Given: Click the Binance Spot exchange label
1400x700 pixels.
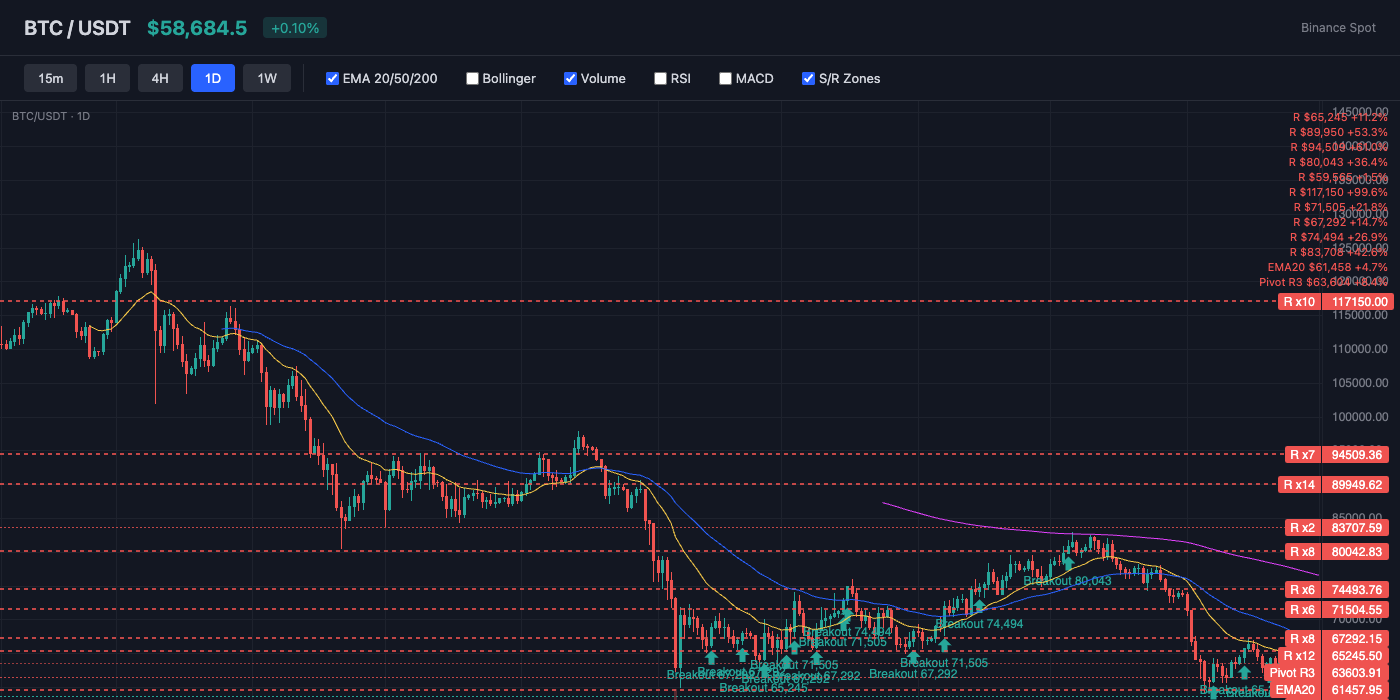Looking at the screenshot, I should tap(1338, 28).
